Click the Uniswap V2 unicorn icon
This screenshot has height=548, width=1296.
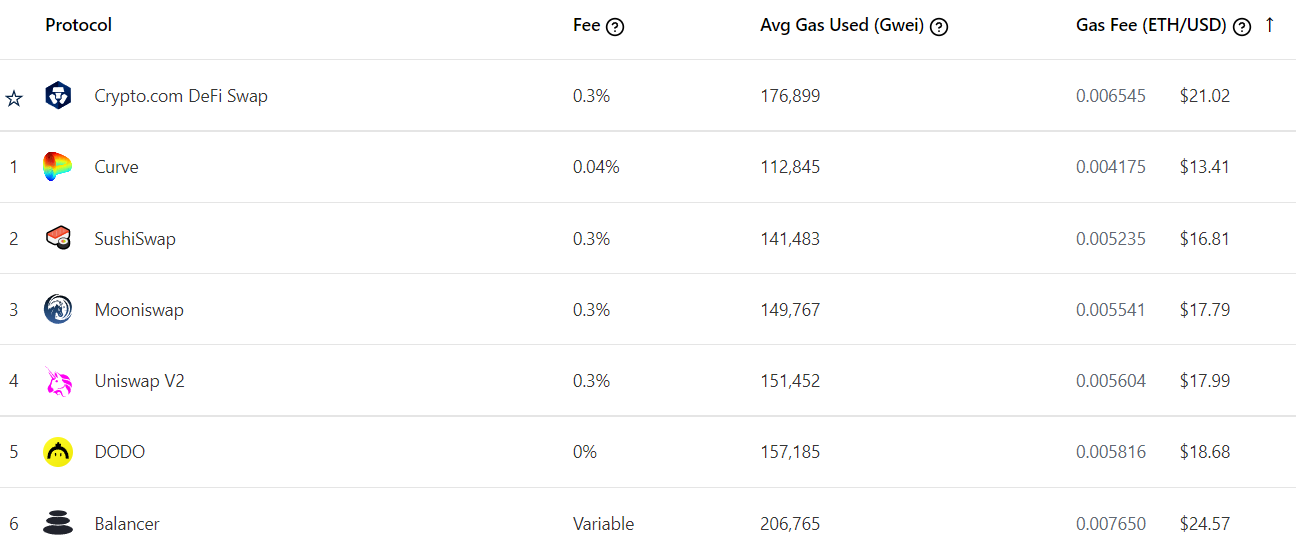58,381
